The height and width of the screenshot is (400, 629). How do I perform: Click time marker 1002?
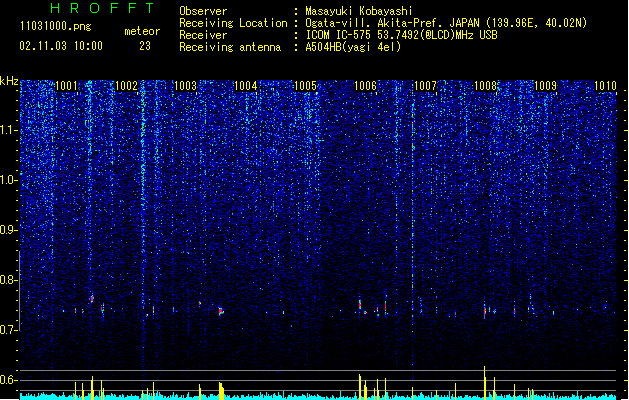(126, 86)
